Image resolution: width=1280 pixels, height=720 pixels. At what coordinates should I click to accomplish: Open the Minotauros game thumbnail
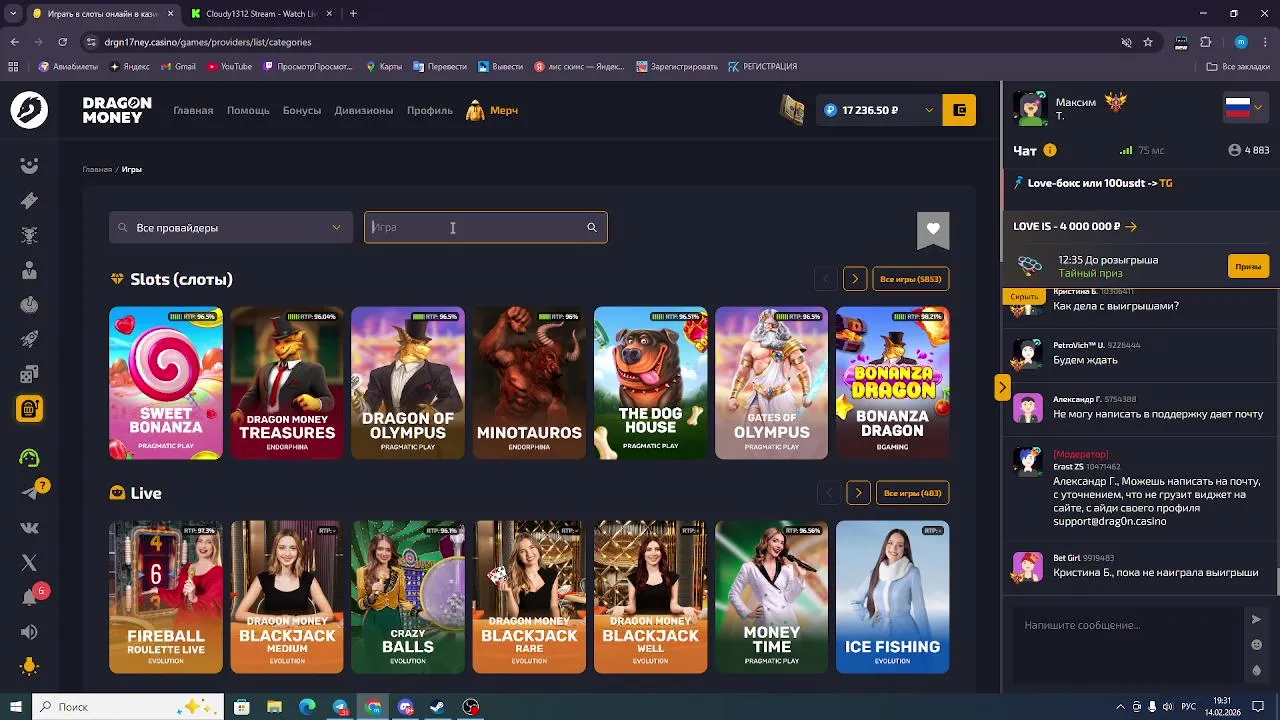pyautogui.click(x=529, y=383)
